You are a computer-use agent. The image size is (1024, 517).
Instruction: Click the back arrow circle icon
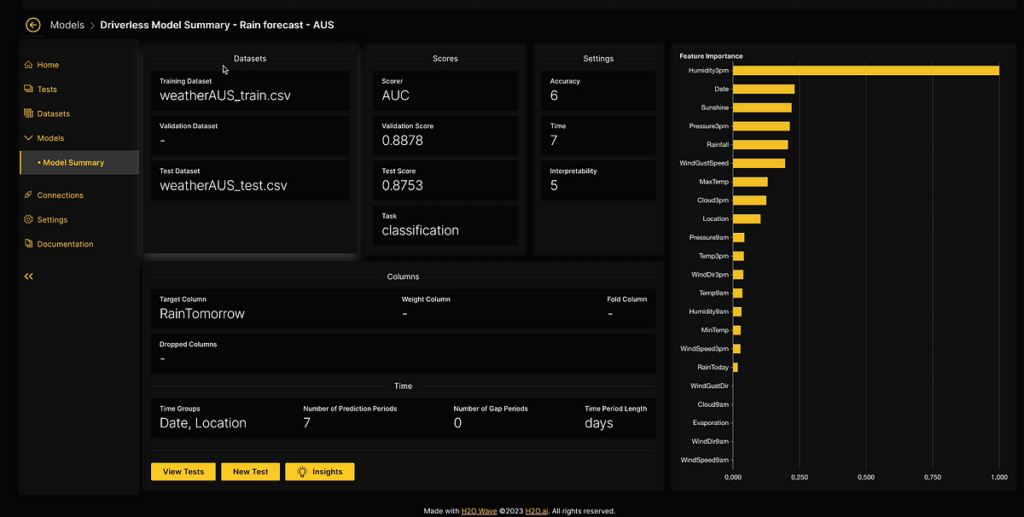33,25
